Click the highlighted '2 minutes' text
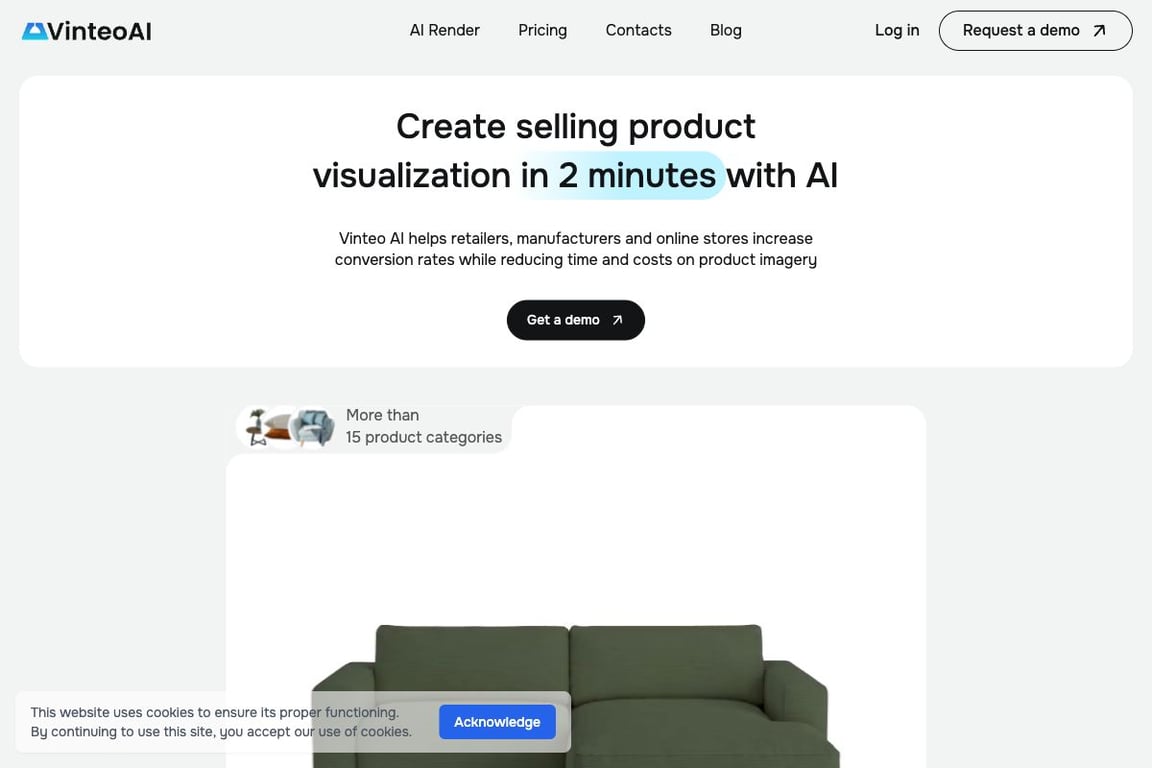 tap(637, 176)
